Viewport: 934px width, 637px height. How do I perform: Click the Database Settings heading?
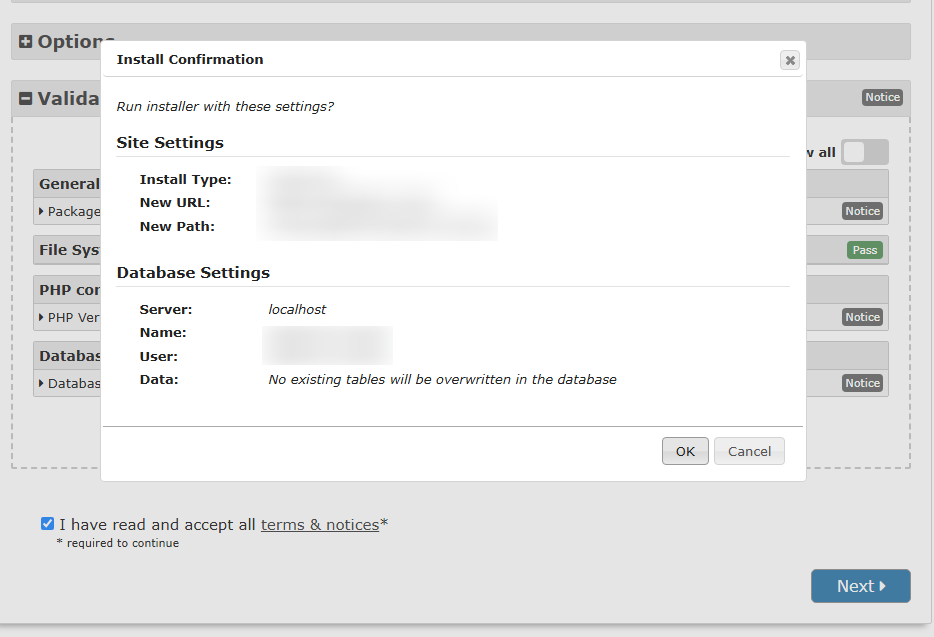pyautogui.click(x=194, y=273)
